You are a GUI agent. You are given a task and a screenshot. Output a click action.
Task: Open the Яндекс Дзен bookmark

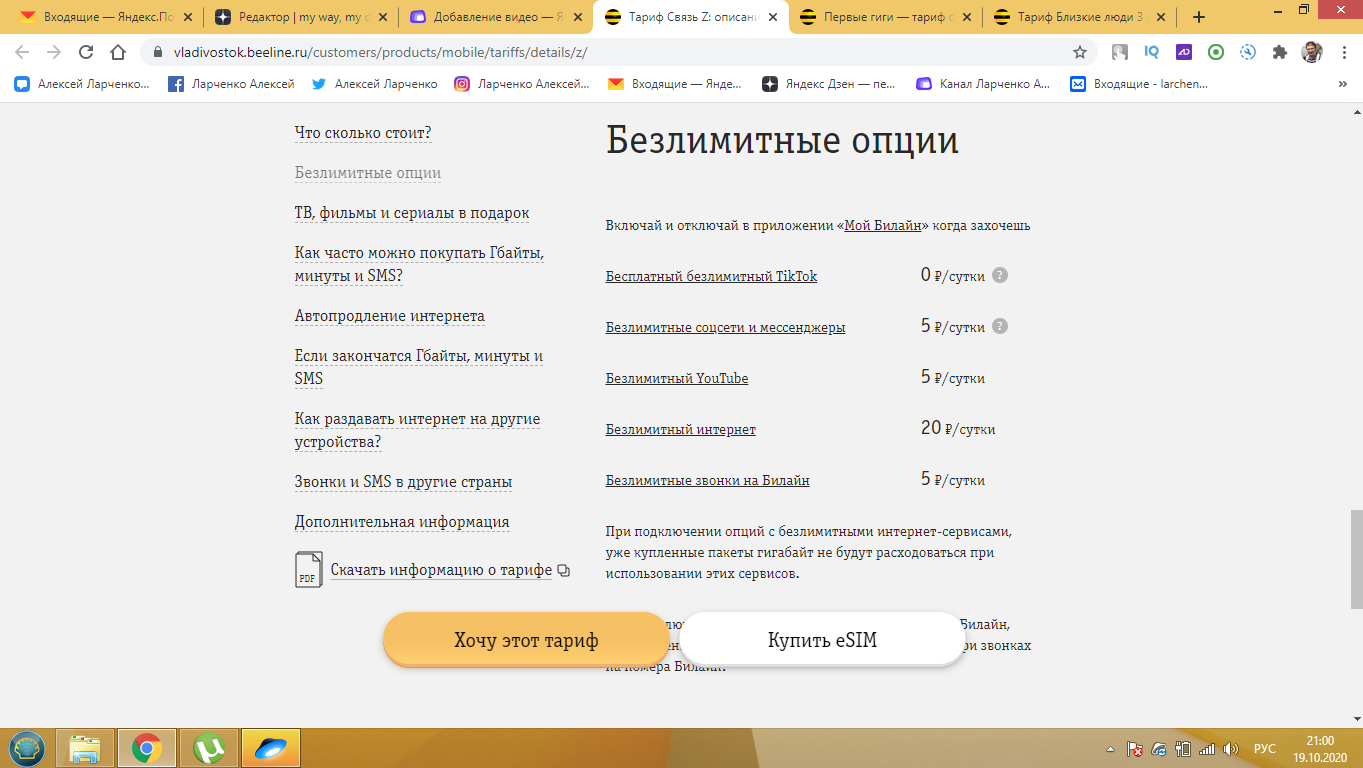click(x=830, y=85)
